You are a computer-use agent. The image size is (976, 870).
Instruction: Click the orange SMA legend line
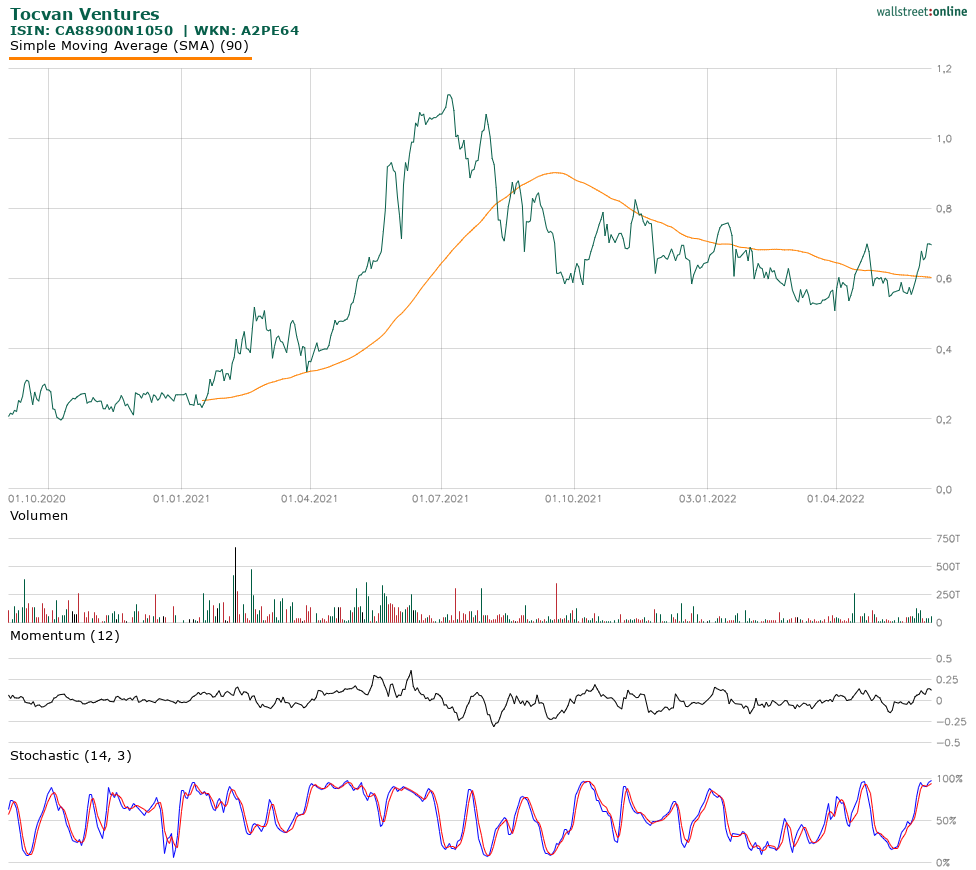click(130, 58)
